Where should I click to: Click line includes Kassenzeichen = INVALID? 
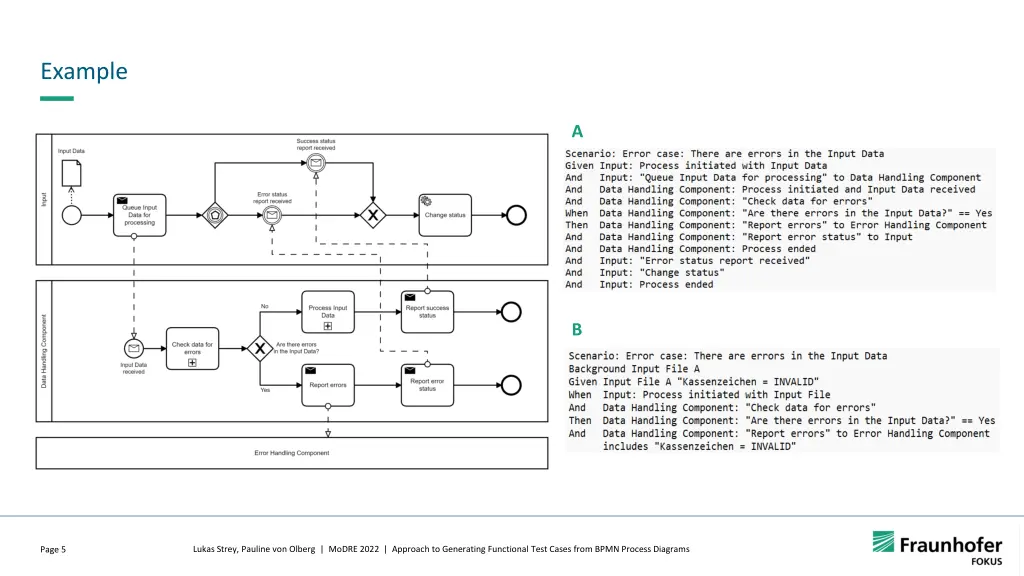(699, 447)
